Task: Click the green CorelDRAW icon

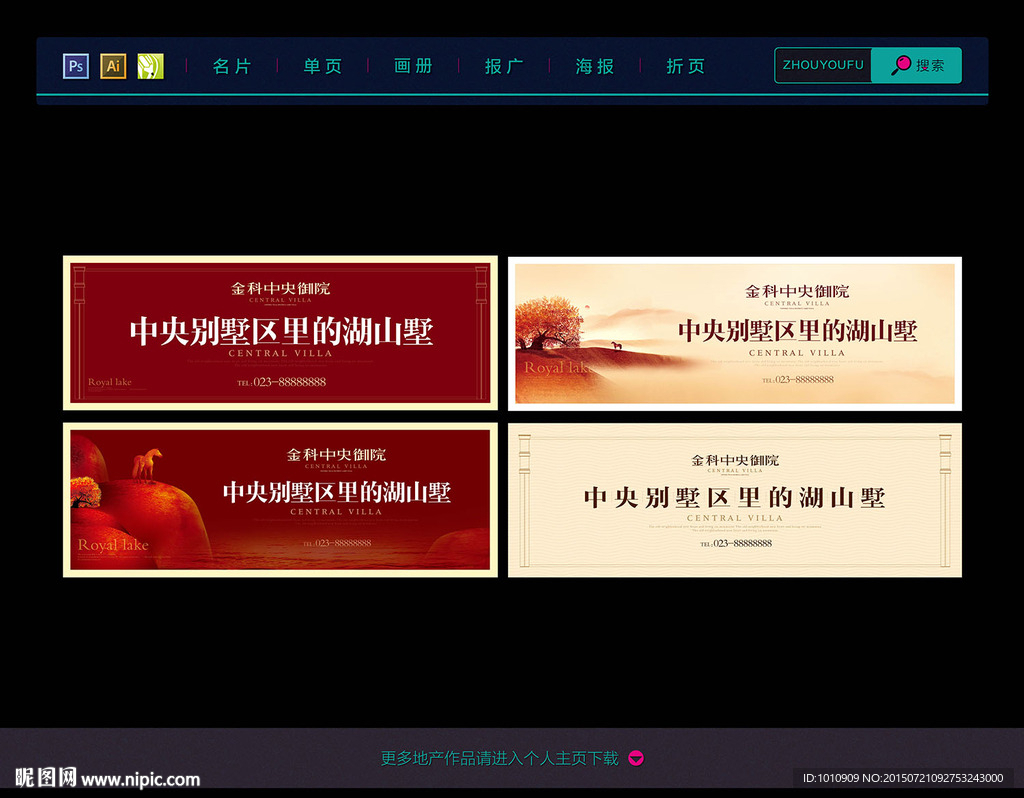Action: (151, 66)
